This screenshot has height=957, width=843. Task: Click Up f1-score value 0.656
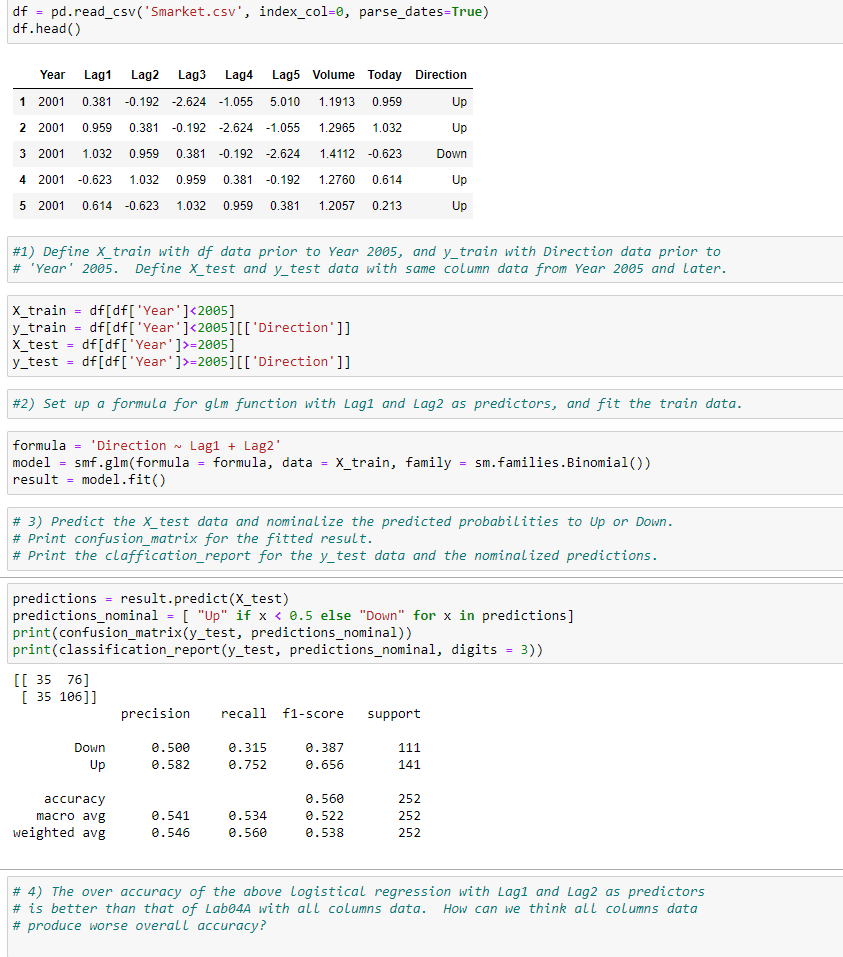325,765
